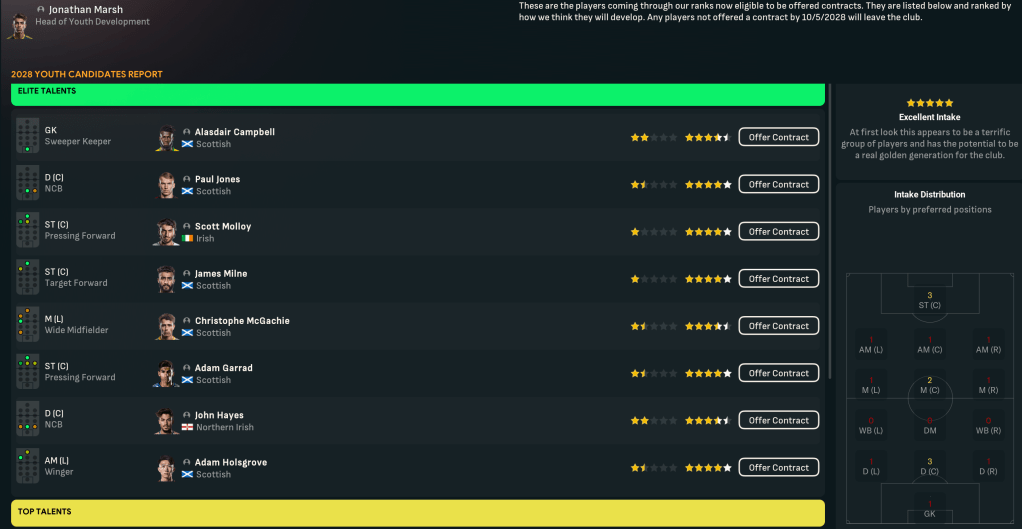Open Adam Holsgrove's player profile link
Viewport: 1022px width, 529px height.
click(231, 463)
